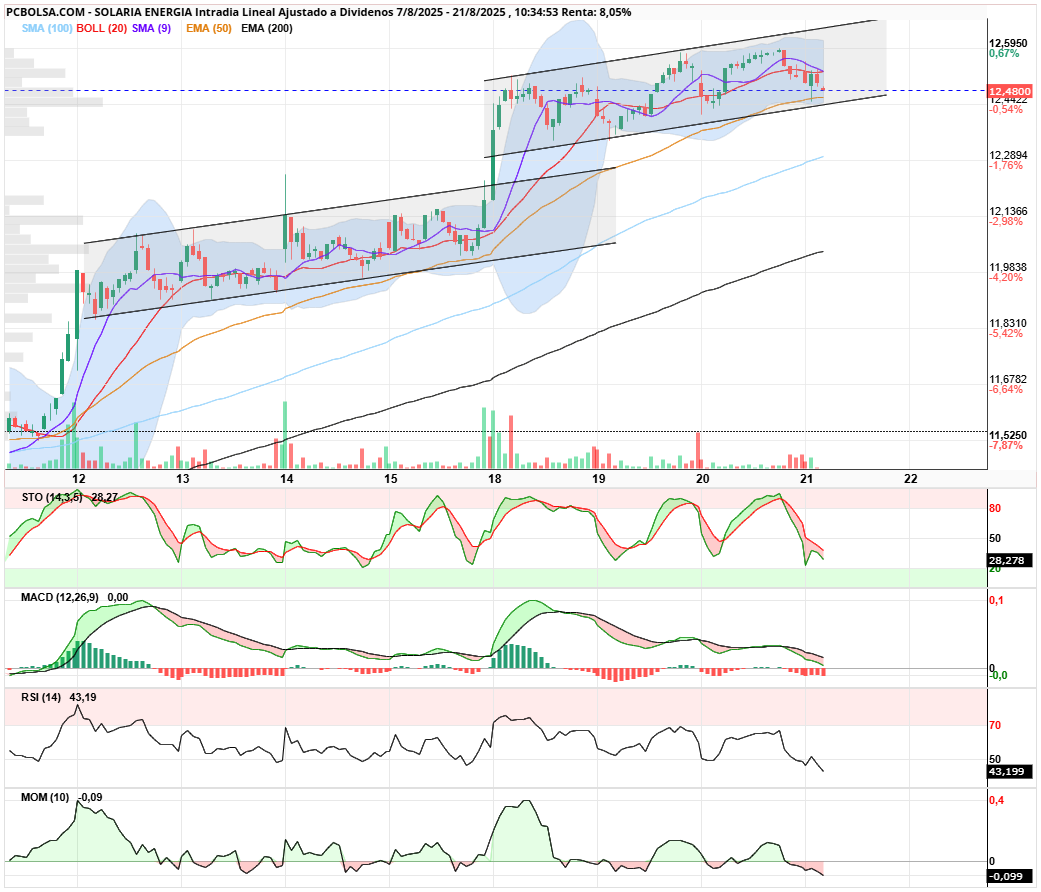Click the -2,98% percentage label

(x=1006, y=221)
